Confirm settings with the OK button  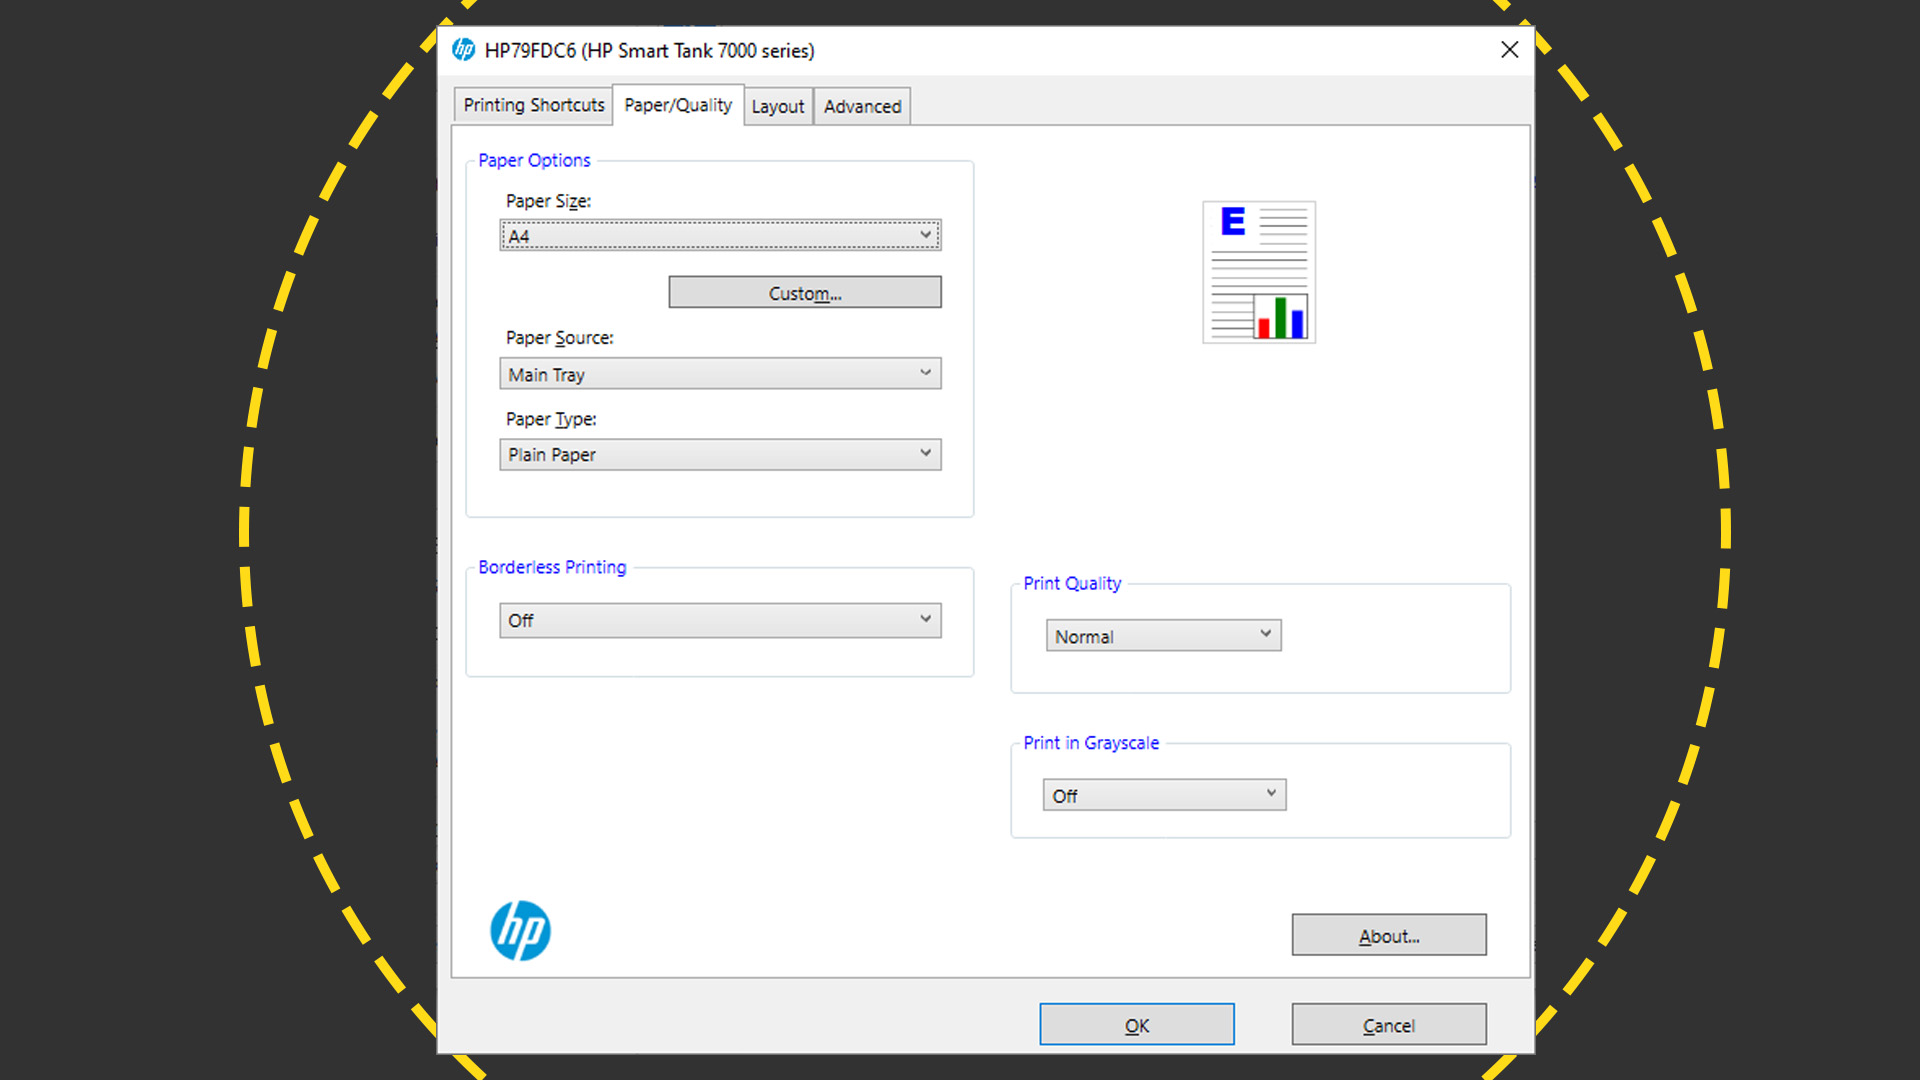point(1137,1025)
